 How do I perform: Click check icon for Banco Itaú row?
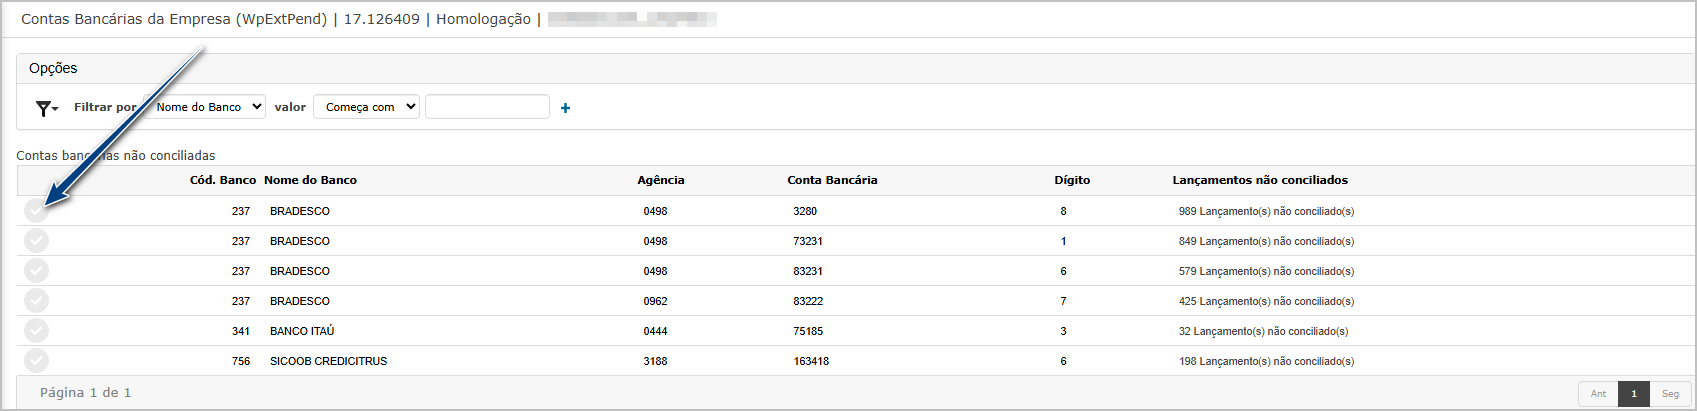point(36,331)
